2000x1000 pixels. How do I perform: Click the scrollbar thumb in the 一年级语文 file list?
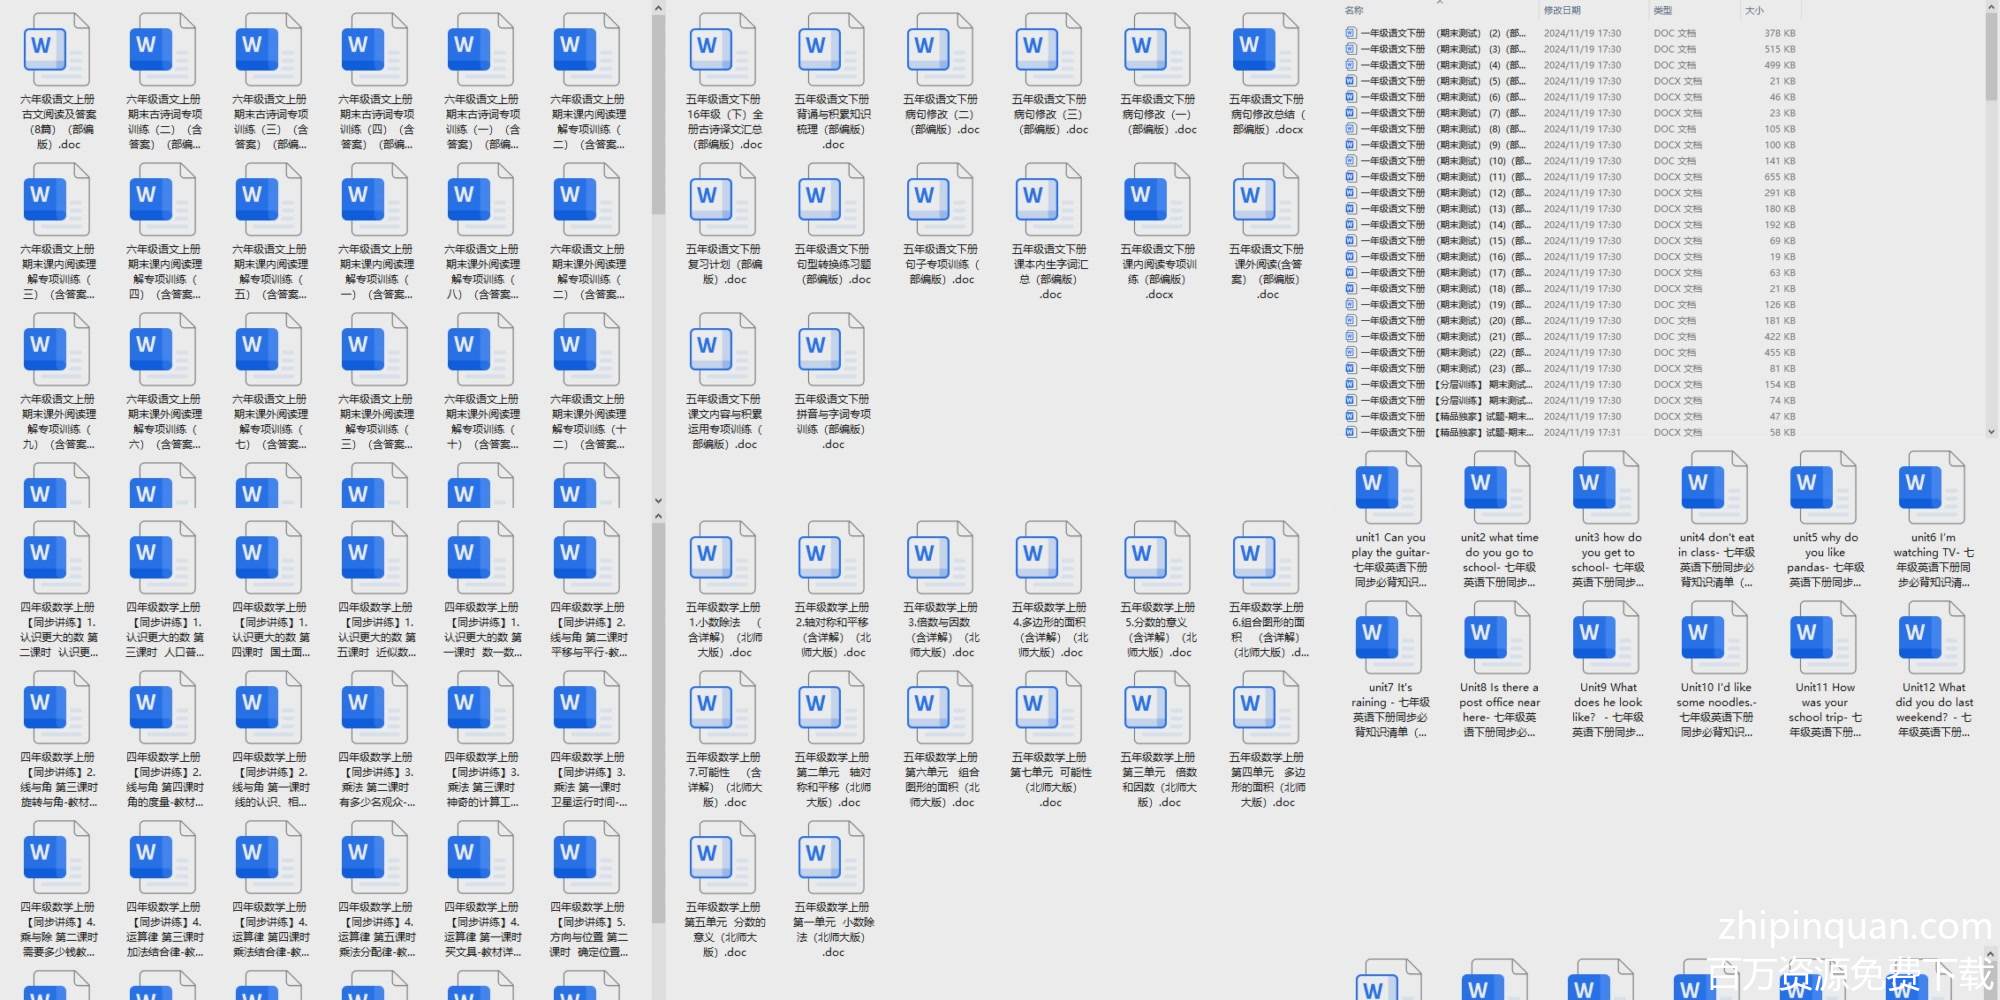point(1991,58)
